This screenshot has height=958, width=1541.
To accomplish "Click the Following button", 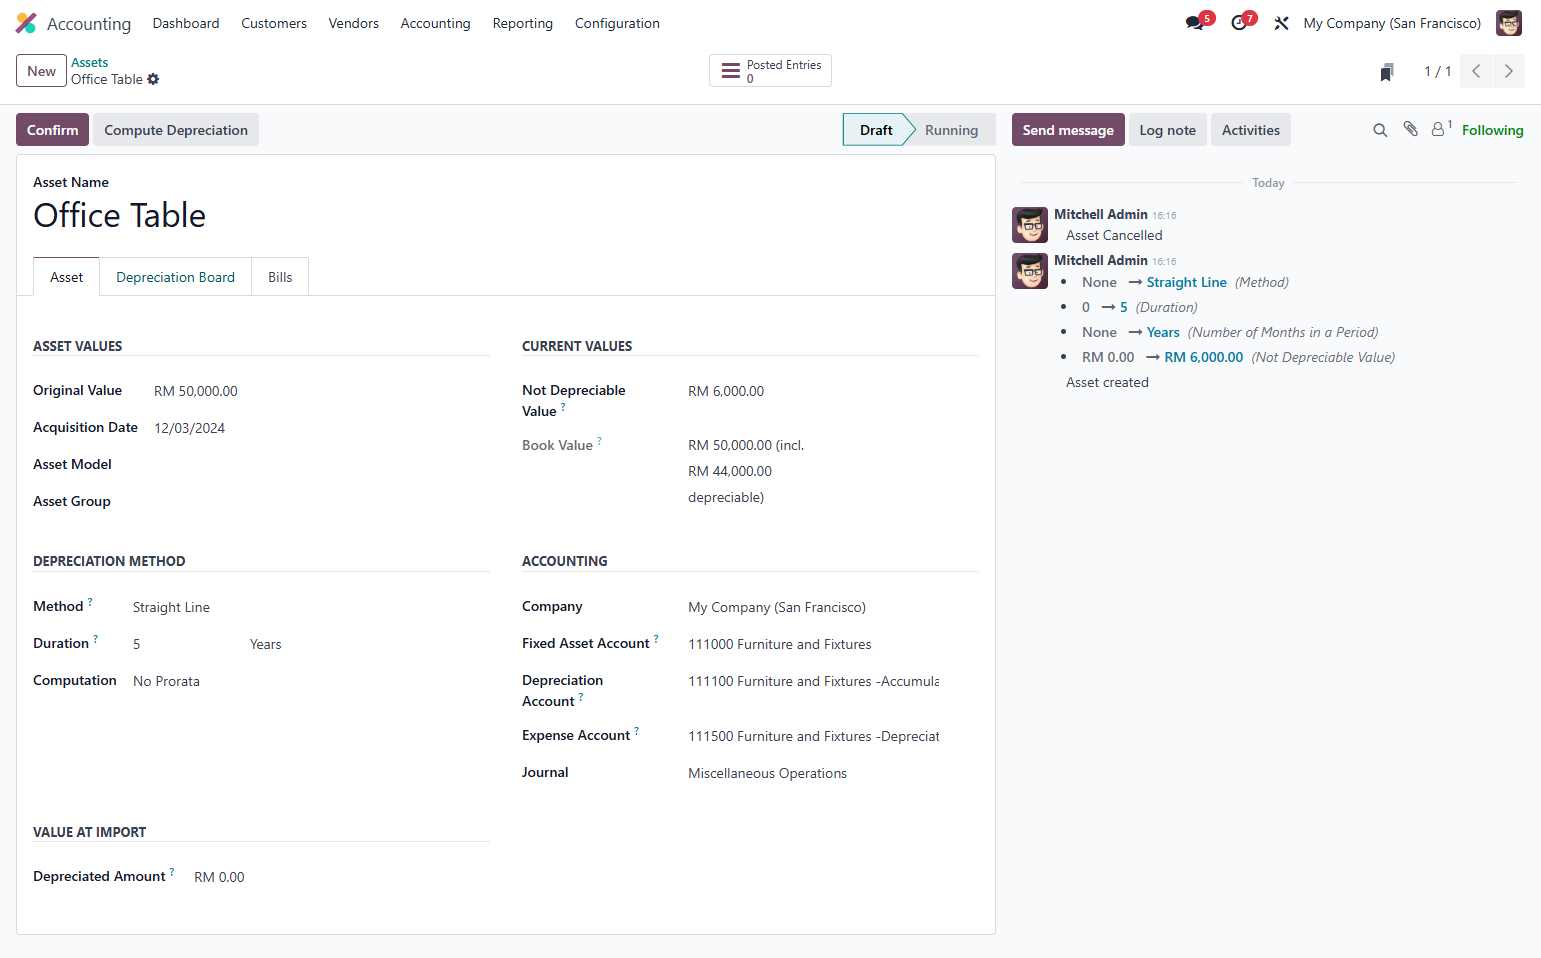I will 1492,130.
